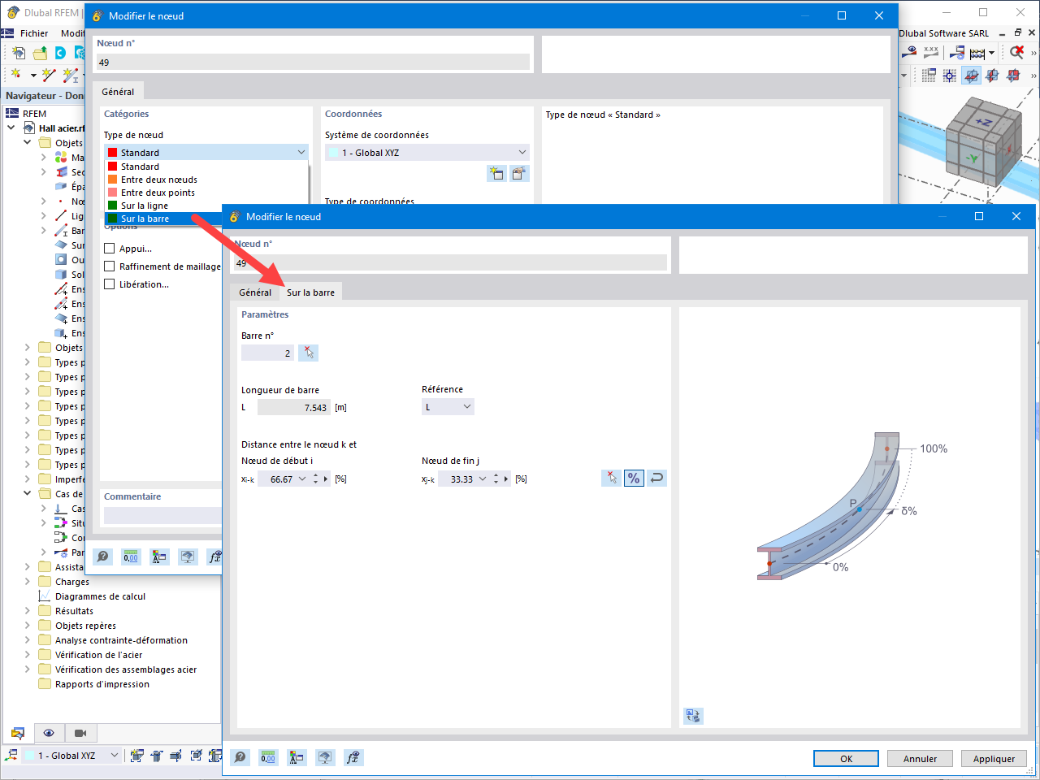This screenshot has height=780, width=1040.
Task: Expand the Résultats folder in navigator
Action: (x=27, y=611)
